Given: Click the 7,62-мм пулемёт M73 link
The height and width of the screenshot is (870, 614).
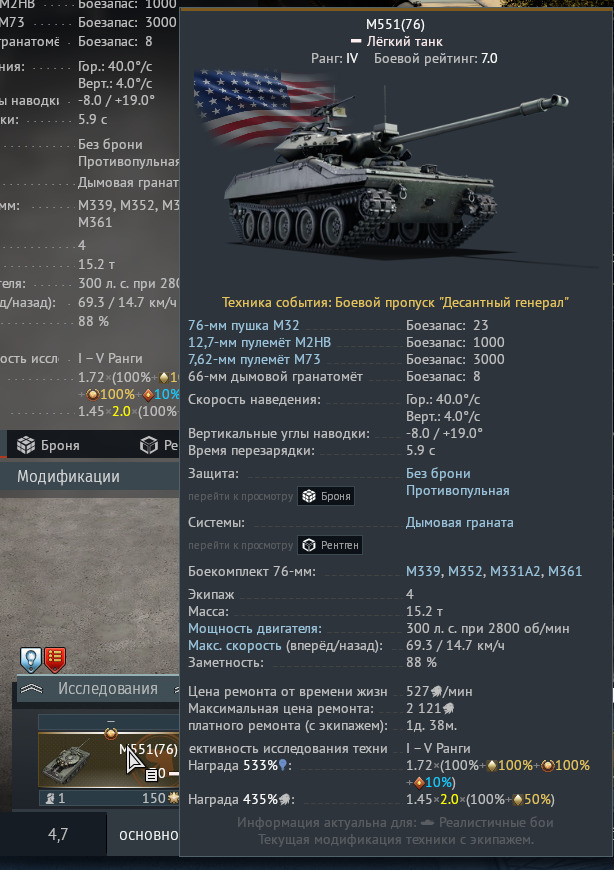Looking at the screenshot, I should (x=254, y=360).
